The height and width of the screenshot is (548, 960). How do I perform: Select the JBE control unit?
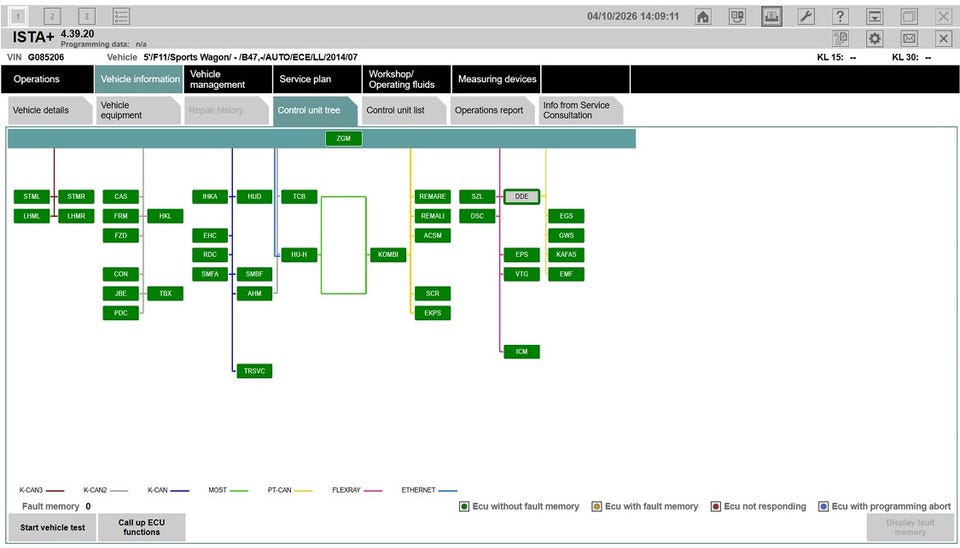(x=121, y=293)
